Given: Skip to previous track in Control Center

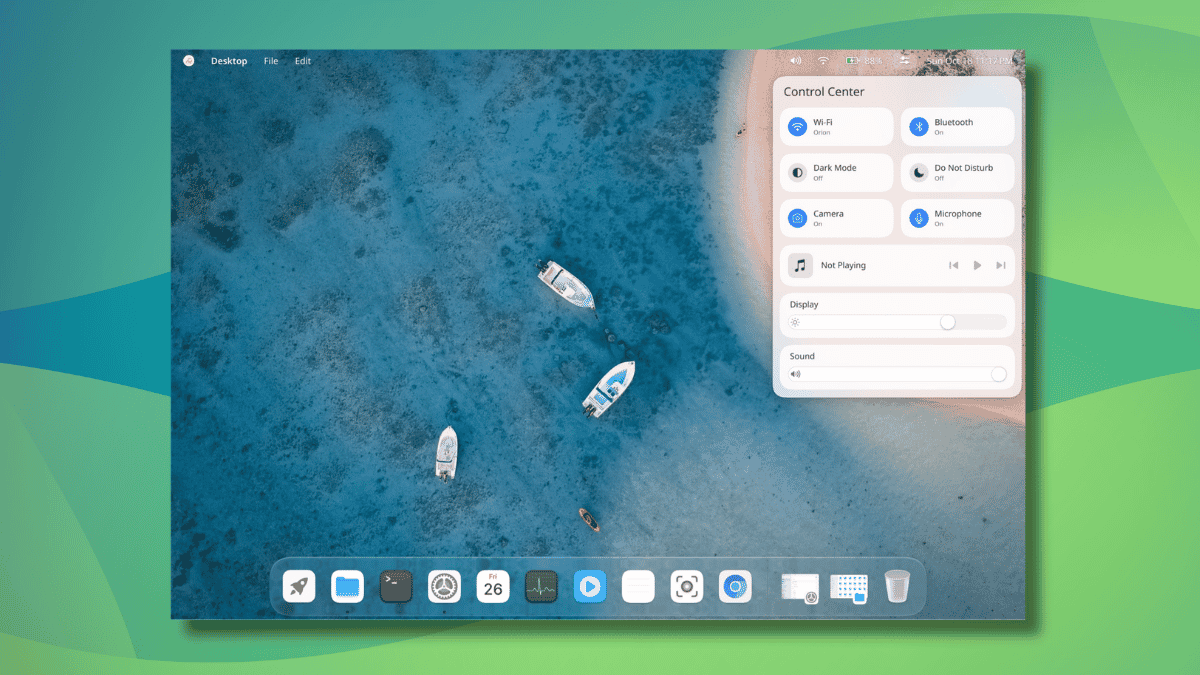Looking at the screenshot, I should click(953, 265).
